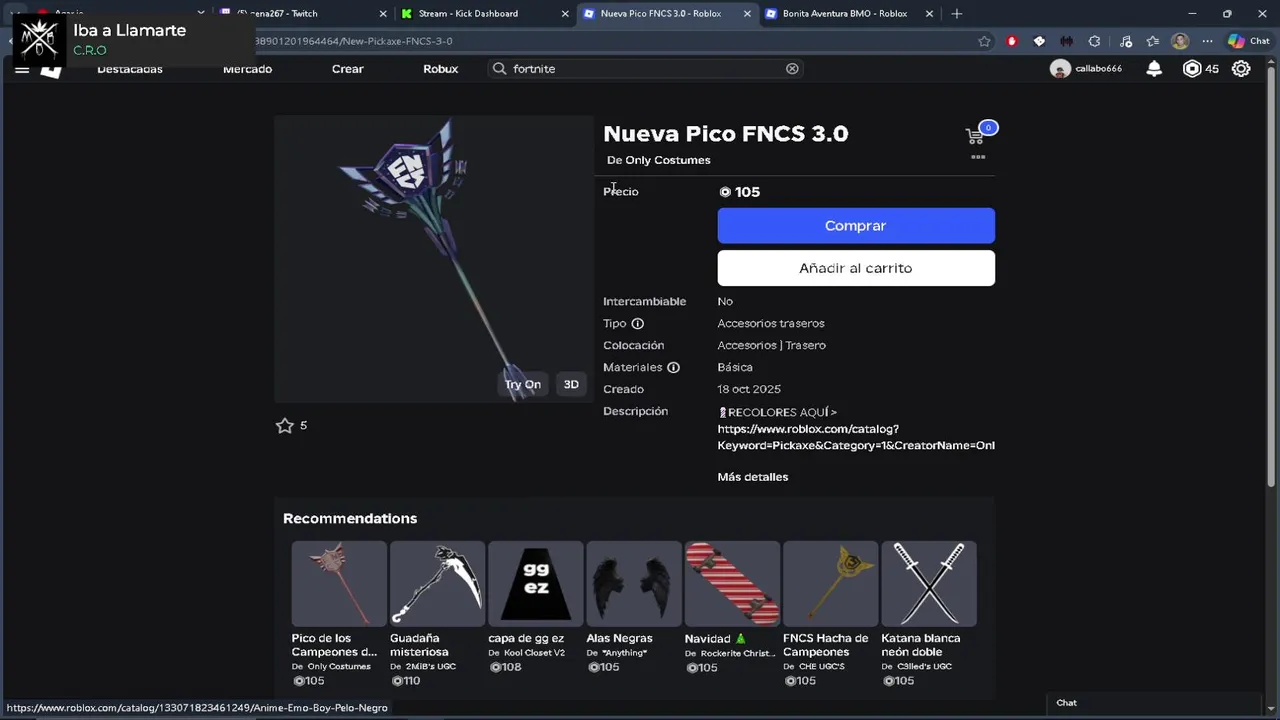Open the browser extensions puzzle icon

tap(1094, 41)
